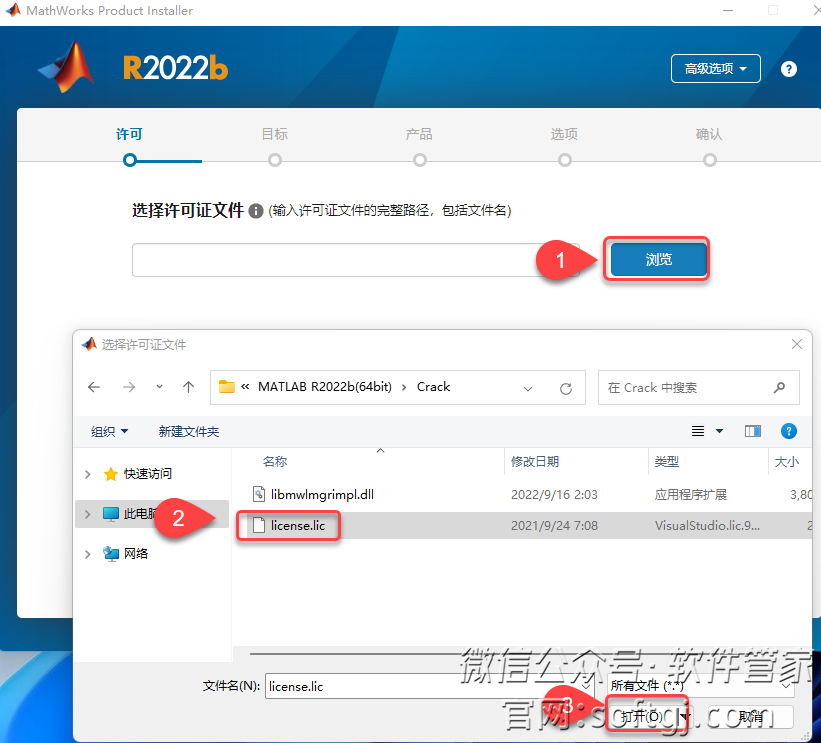Click the search magnifier icon

click(x=779, y=387)
